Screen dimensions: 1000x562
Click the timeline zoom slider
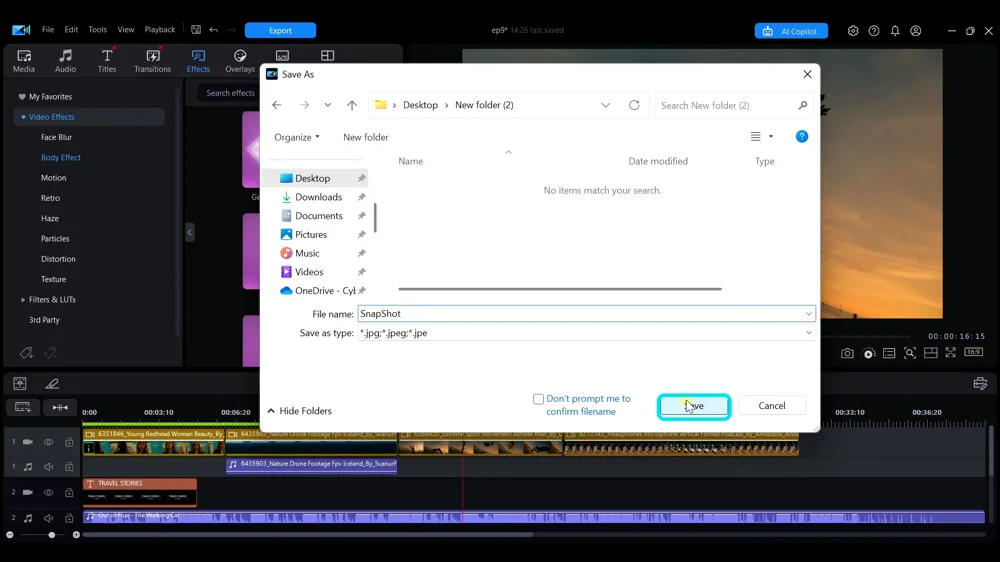(52, 535)
